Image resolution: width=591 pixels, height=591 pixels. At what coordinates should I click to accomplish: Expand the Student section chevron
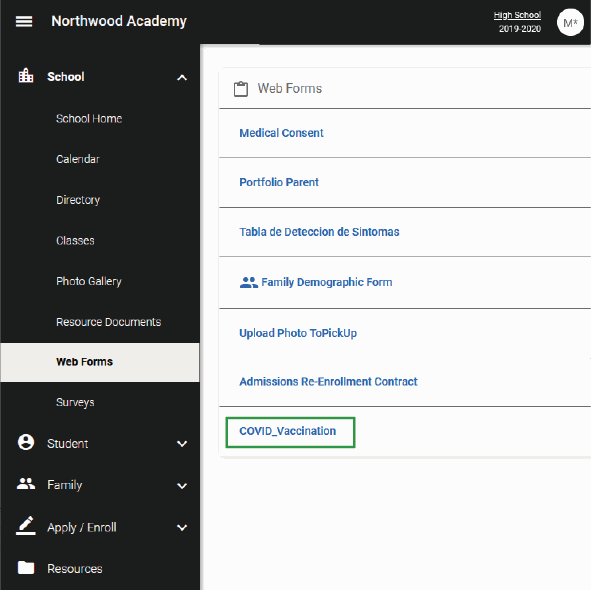pos(182,444)
